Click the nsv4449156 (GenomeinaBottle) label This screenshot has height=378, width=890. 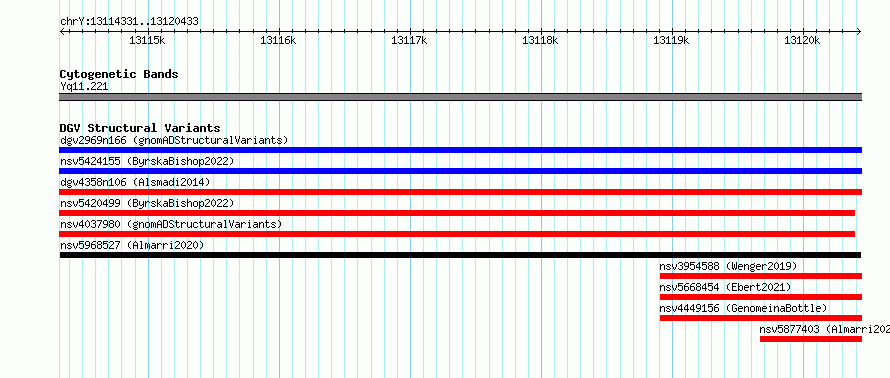coord(744,308)
